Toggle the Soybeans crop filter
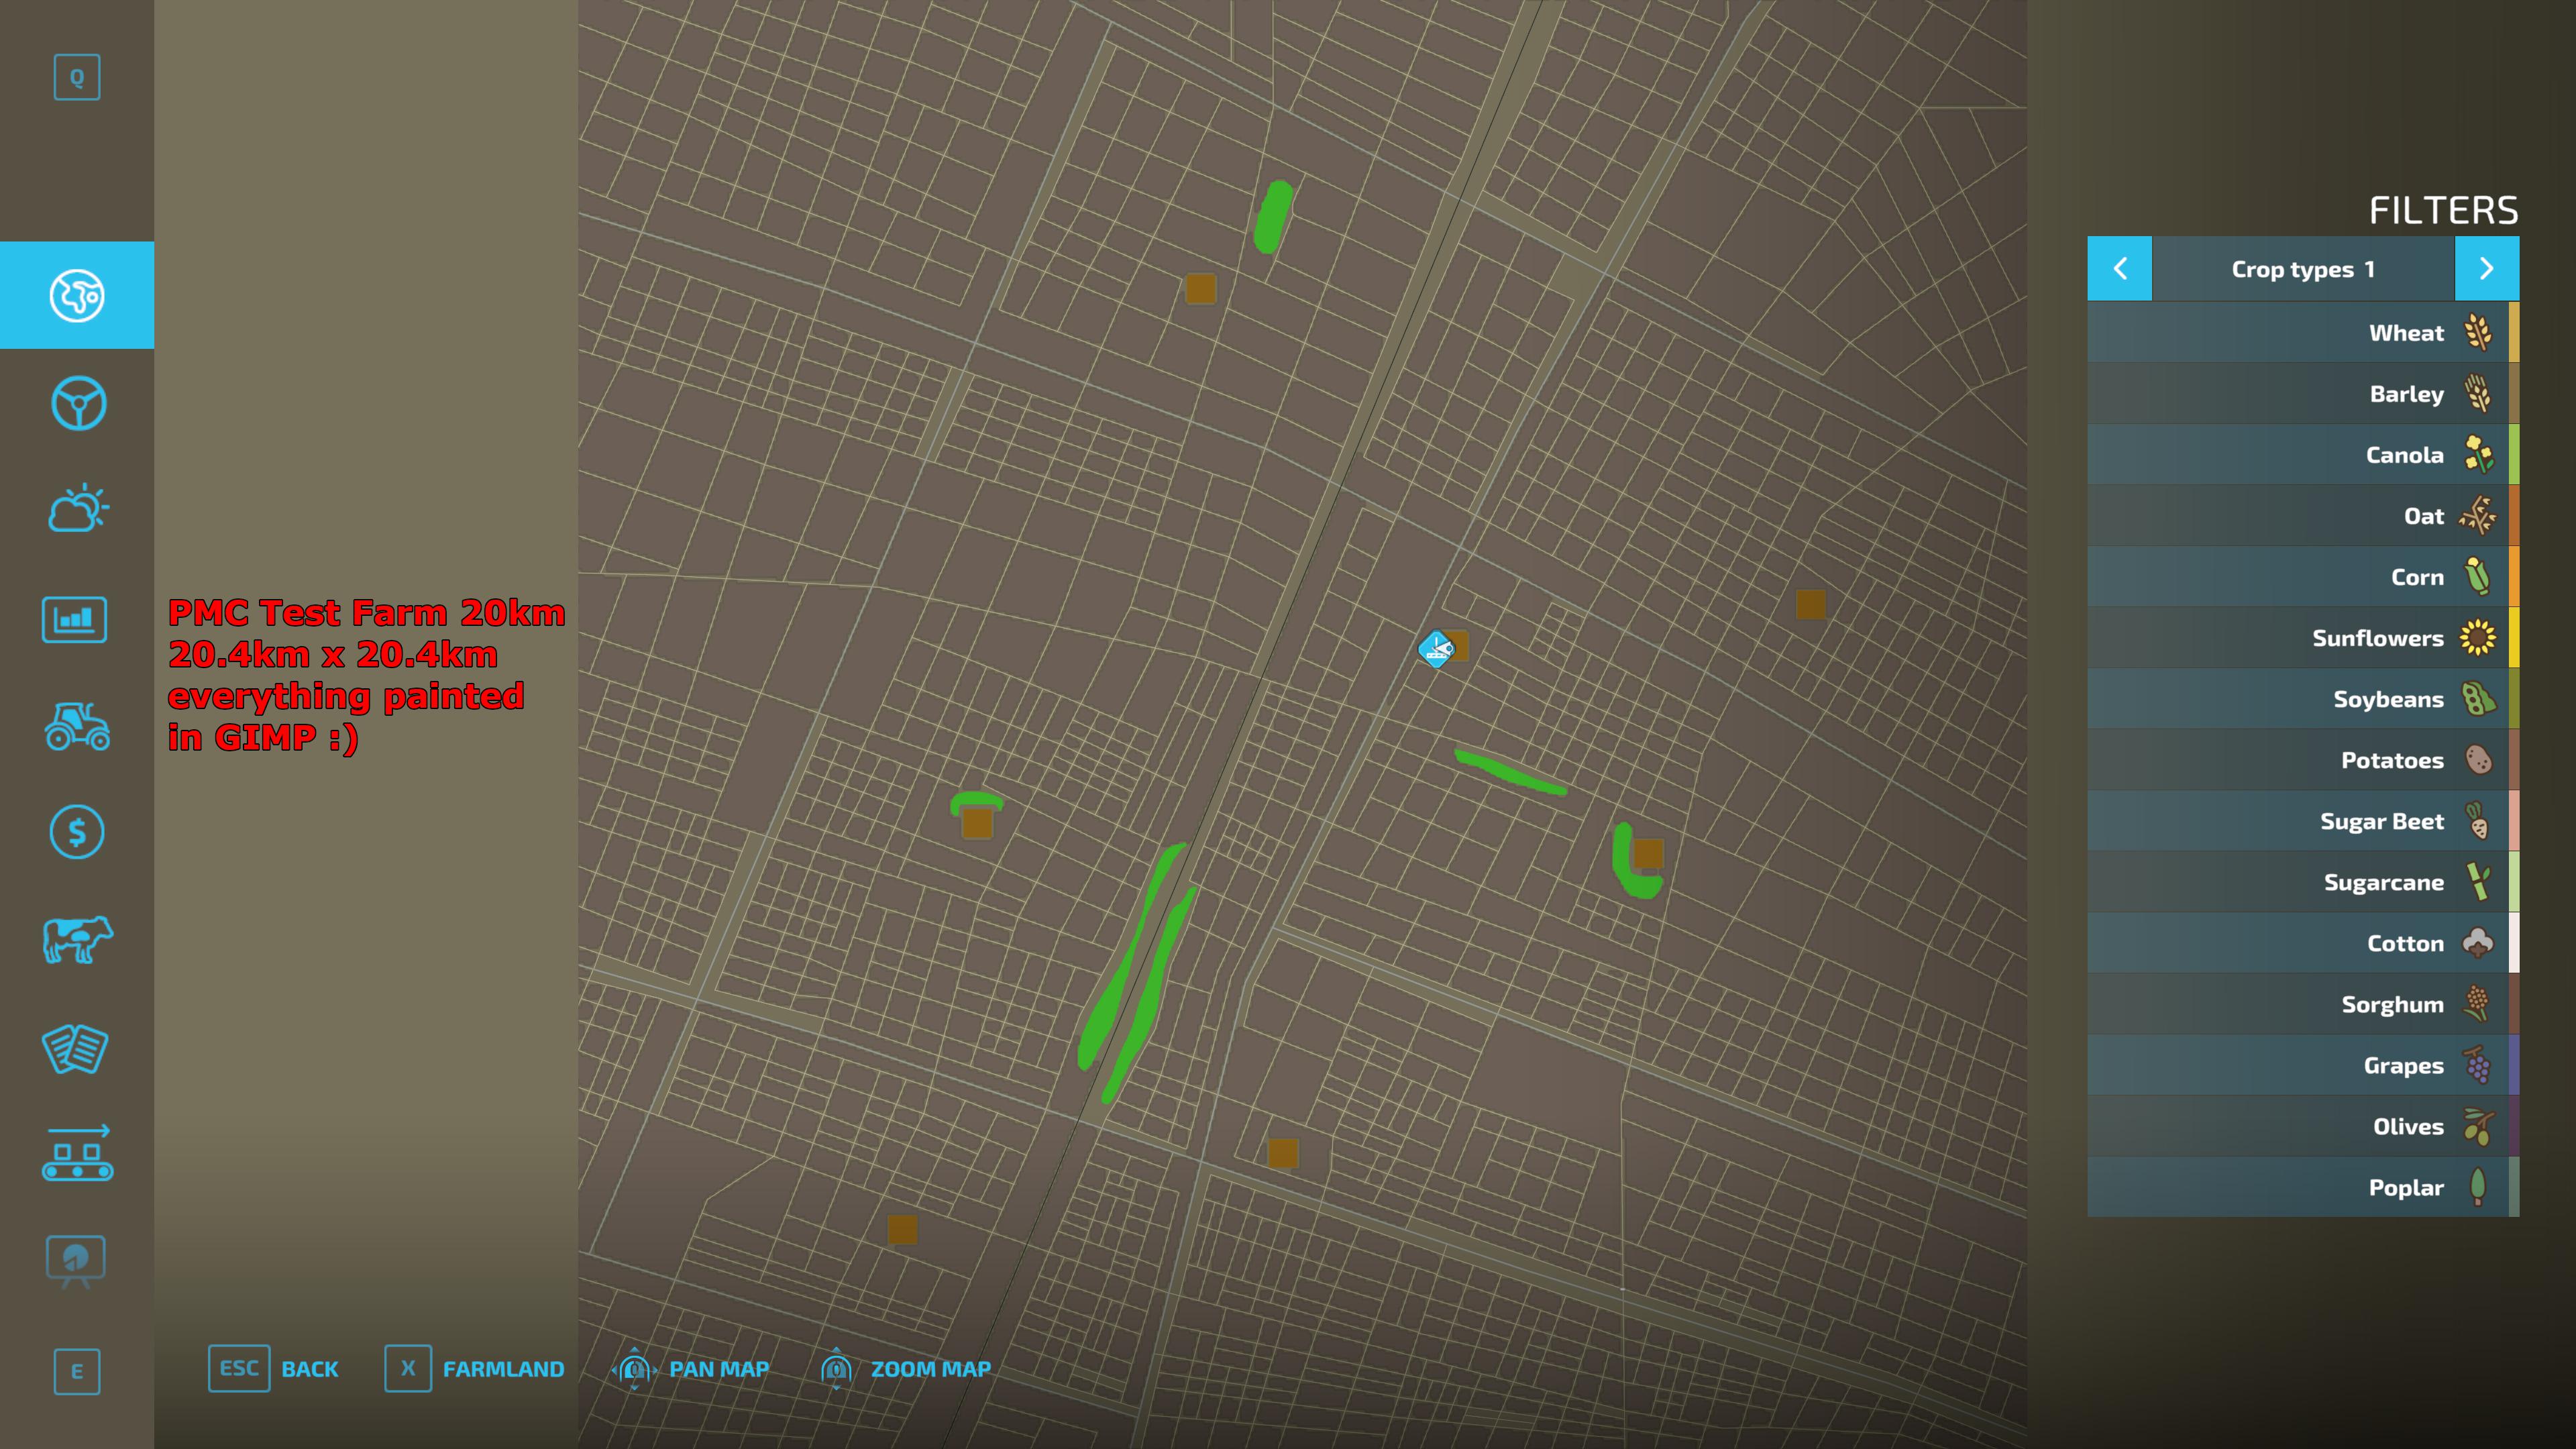Image resolution: width=2576 pixels, height=1449 pixels. pos(2303,698)
